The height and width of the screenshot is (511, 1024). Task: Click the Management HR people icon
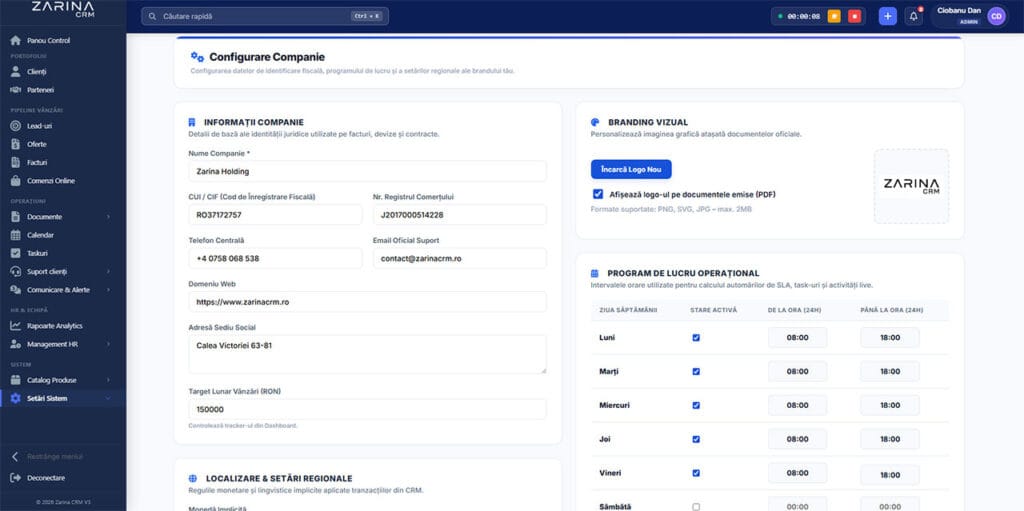click(x=16, y=344)
